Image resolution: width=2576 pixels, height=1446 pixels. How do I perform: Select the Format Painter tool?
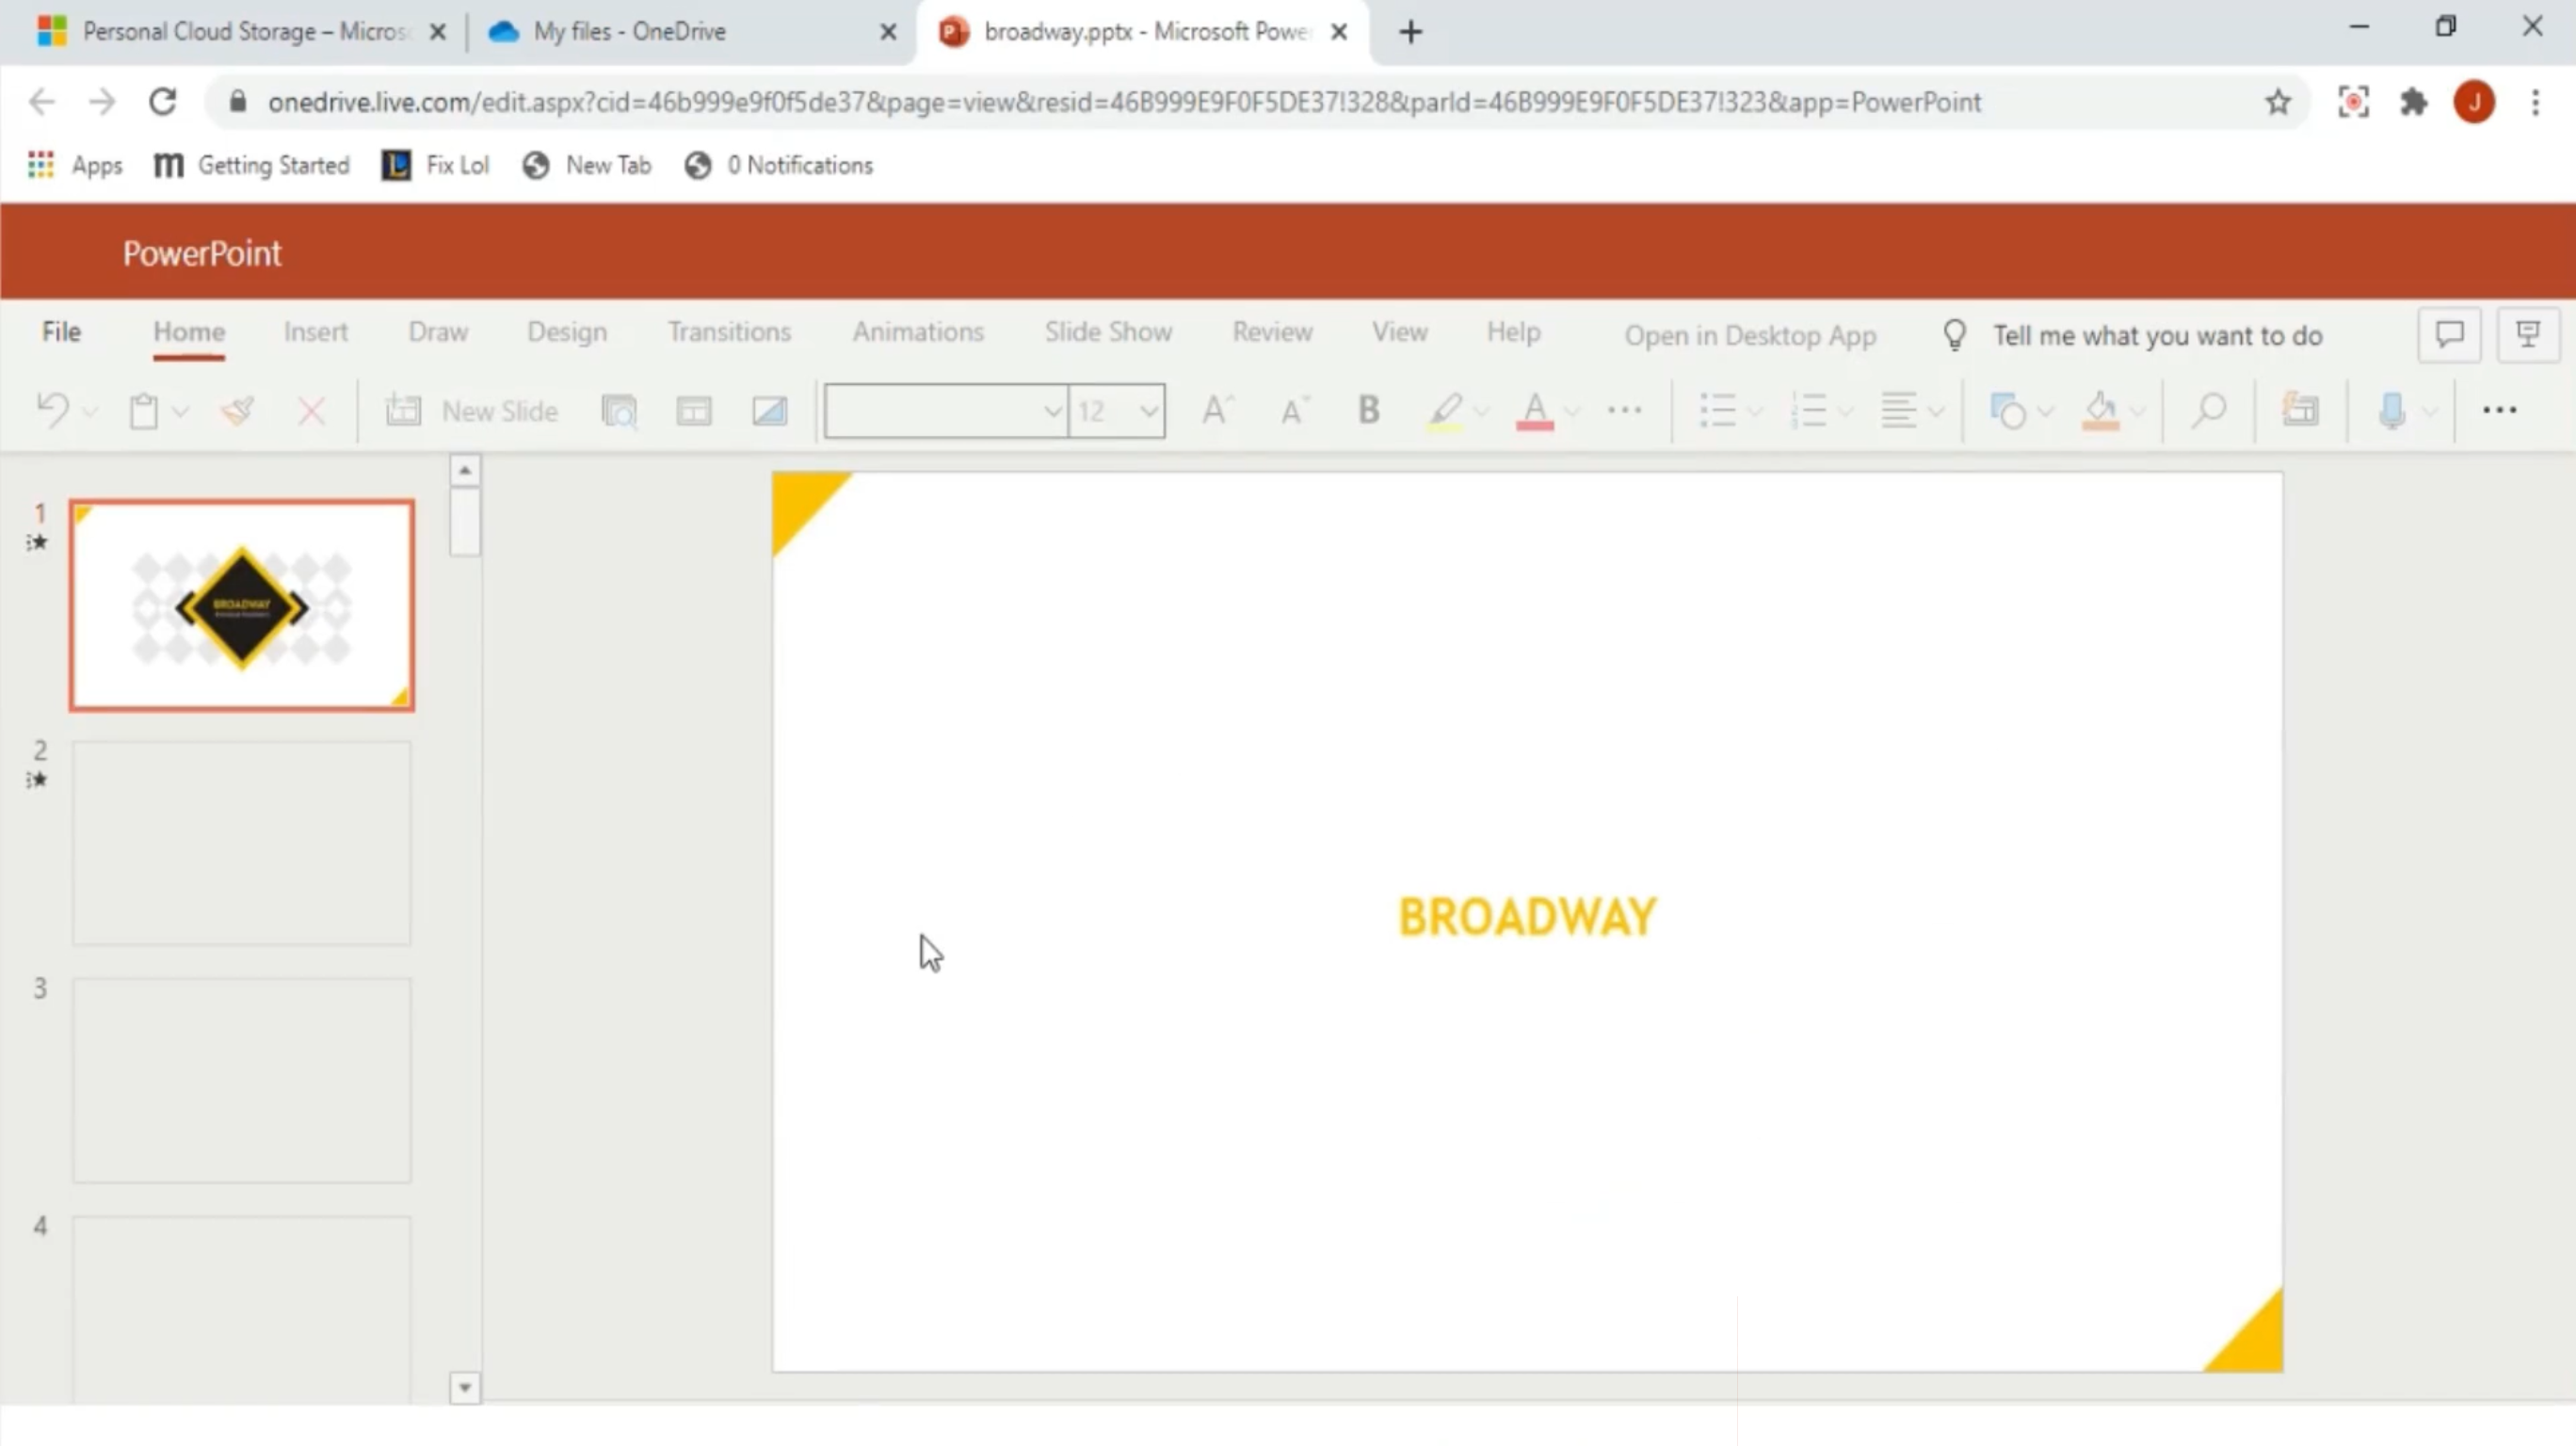pos(238,410)
